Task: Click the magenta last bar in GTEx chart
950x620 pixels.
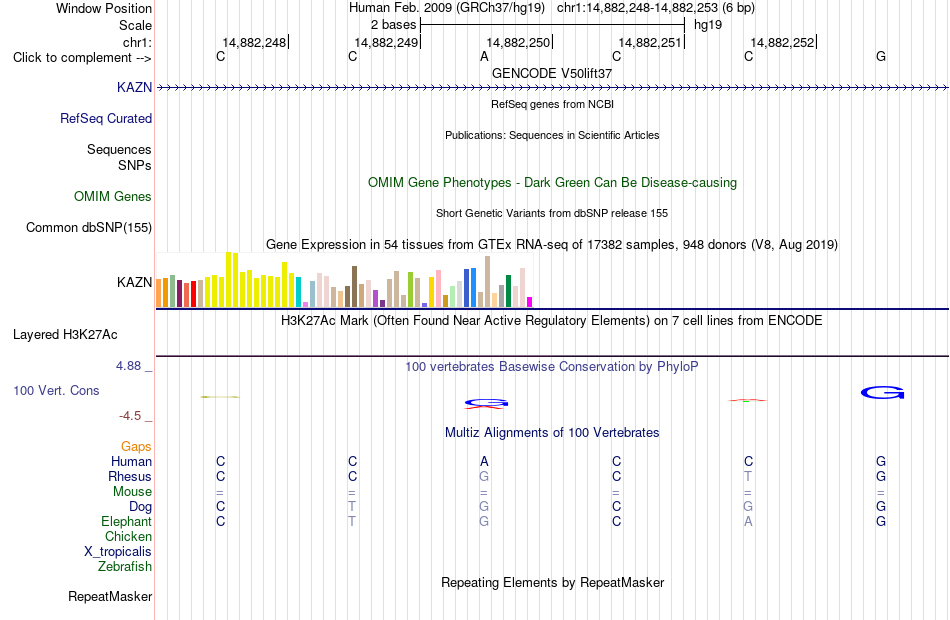Action: click(529, 302)
